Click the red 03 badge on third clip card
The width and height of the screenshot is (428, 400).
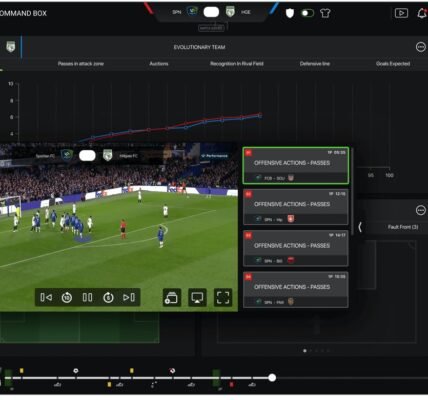pyautogui.click(x=248, y=236)
